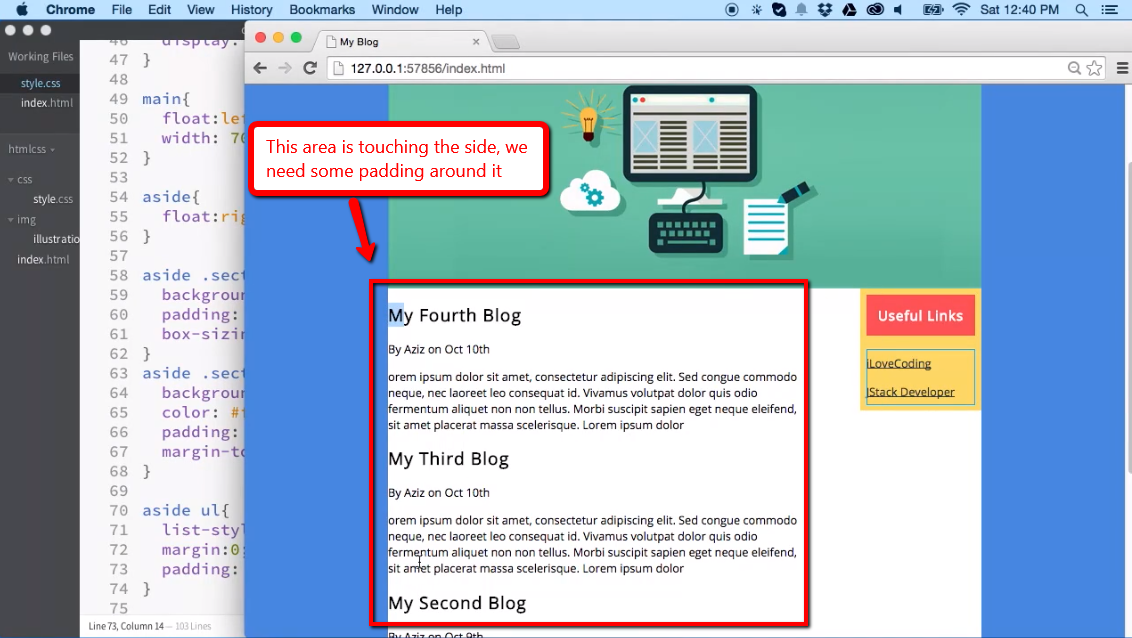Bookmark the page using the star icon
The width and height of the screenshot is (1132, 638).
[1093, 68]
